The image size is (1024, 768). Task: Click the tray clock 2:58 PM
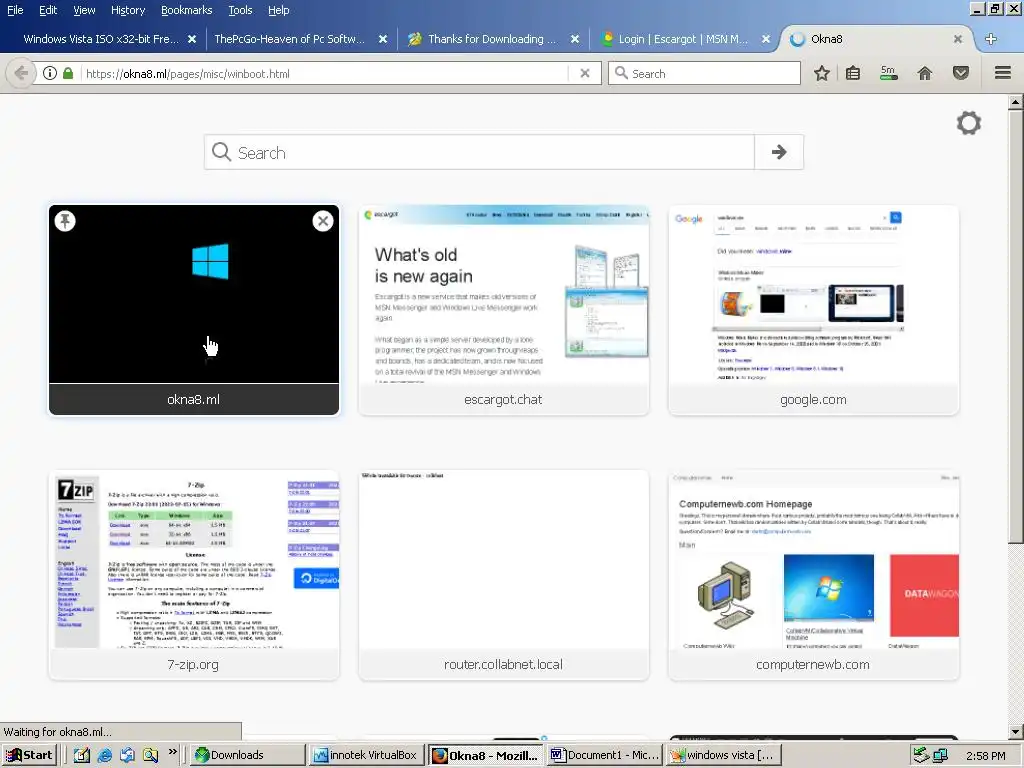985,756
